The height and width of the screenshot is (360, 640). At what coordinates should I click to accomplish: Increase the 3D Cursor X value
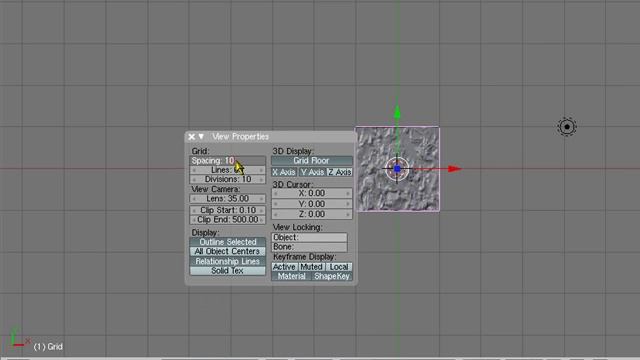coord(348,193)
